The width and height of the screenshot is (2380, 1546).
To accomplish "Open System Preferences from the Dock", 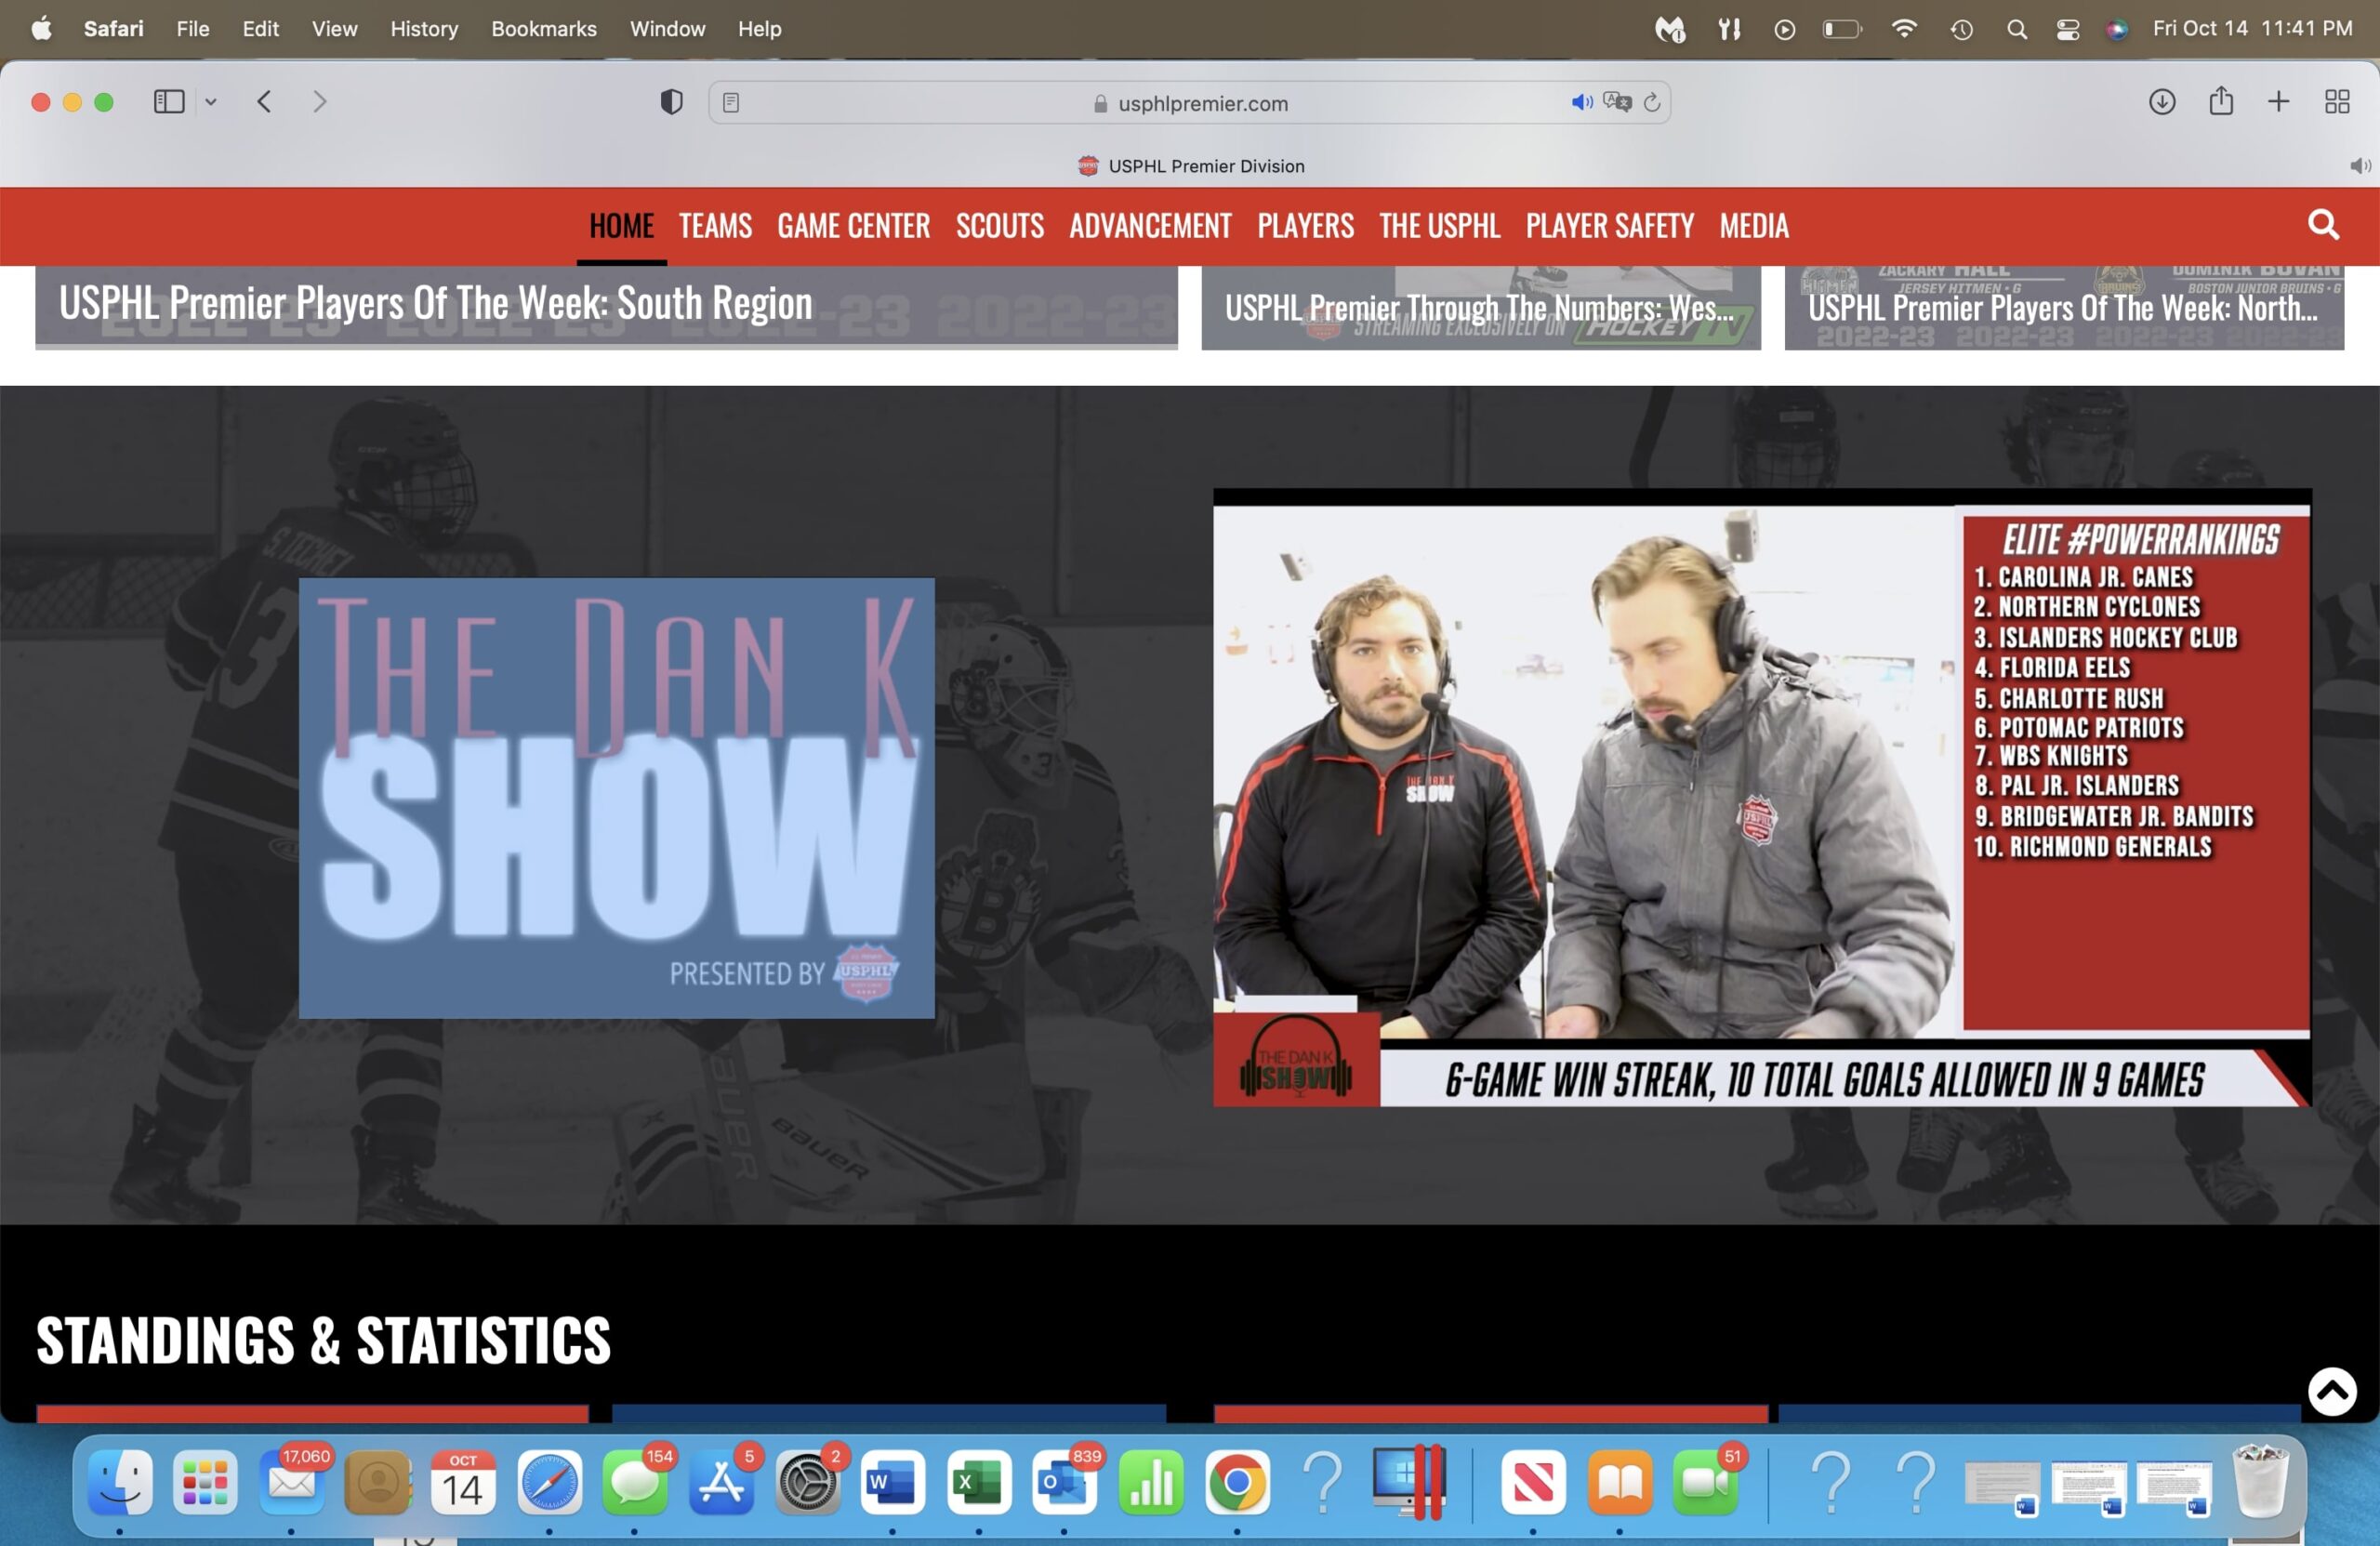I will 807,1481.
